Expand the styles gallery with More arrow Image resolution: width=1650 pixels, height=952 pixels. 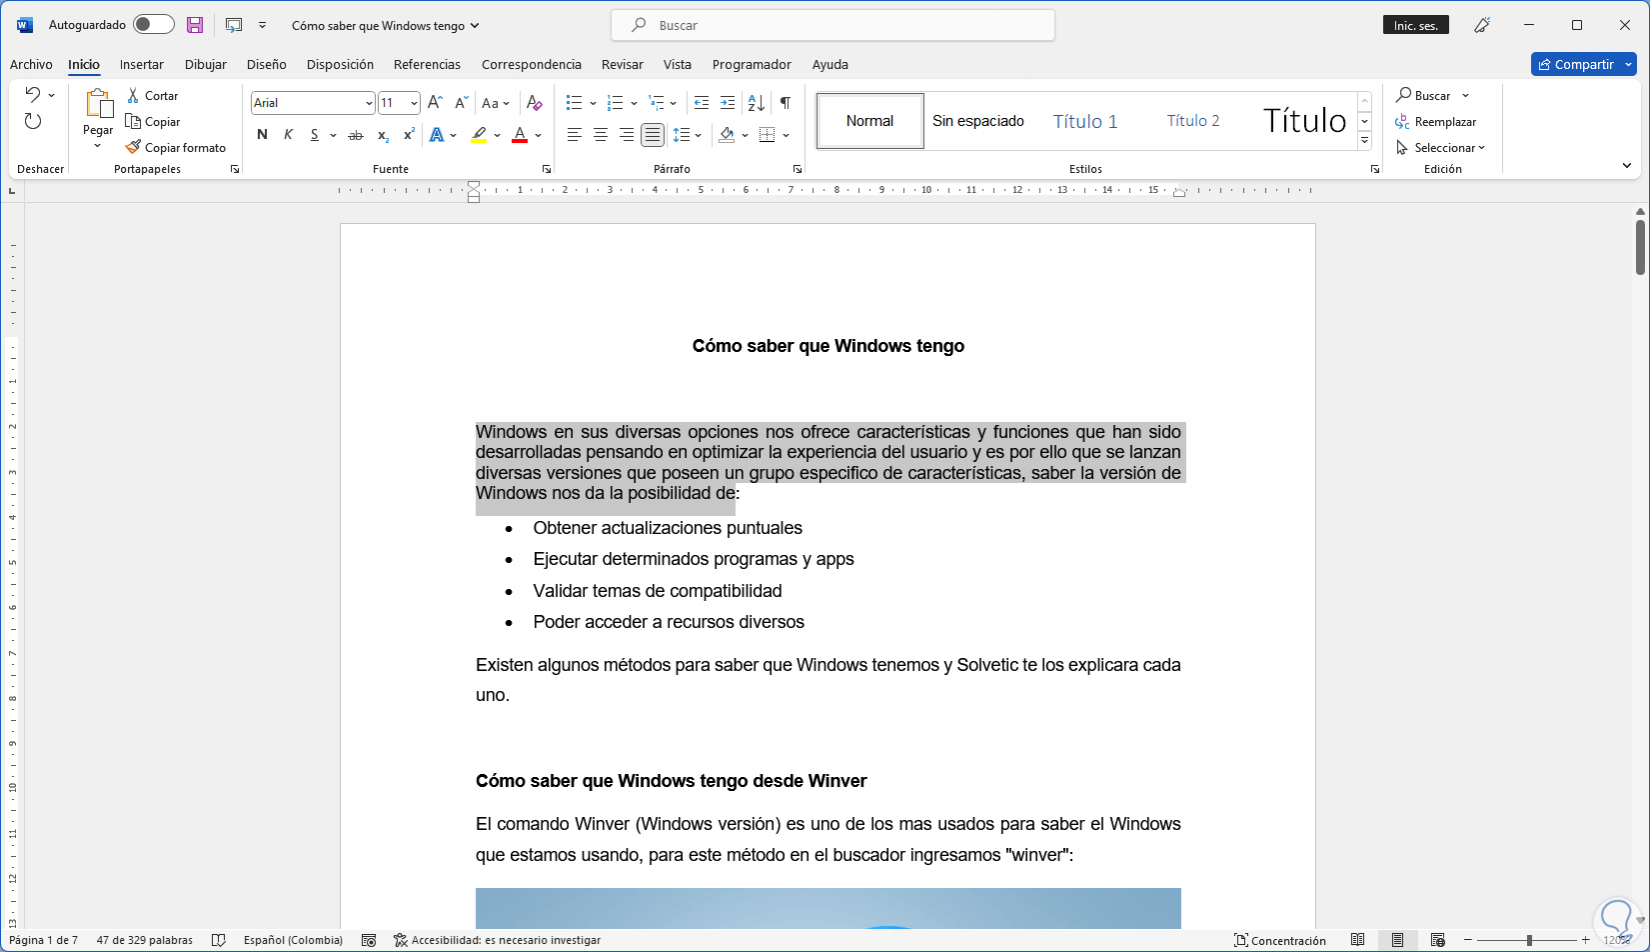point(1365,141)
